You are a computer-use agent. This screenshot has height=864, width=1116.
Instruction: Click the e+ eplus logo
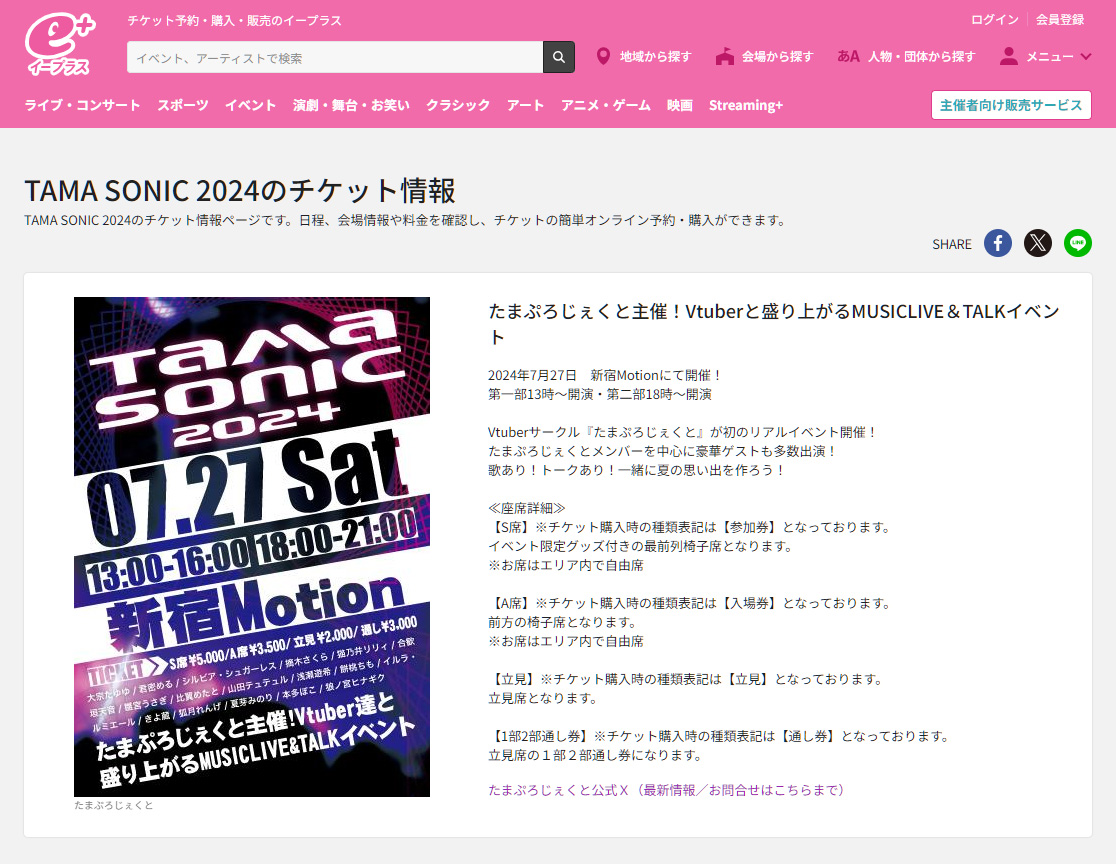(59, 47)
